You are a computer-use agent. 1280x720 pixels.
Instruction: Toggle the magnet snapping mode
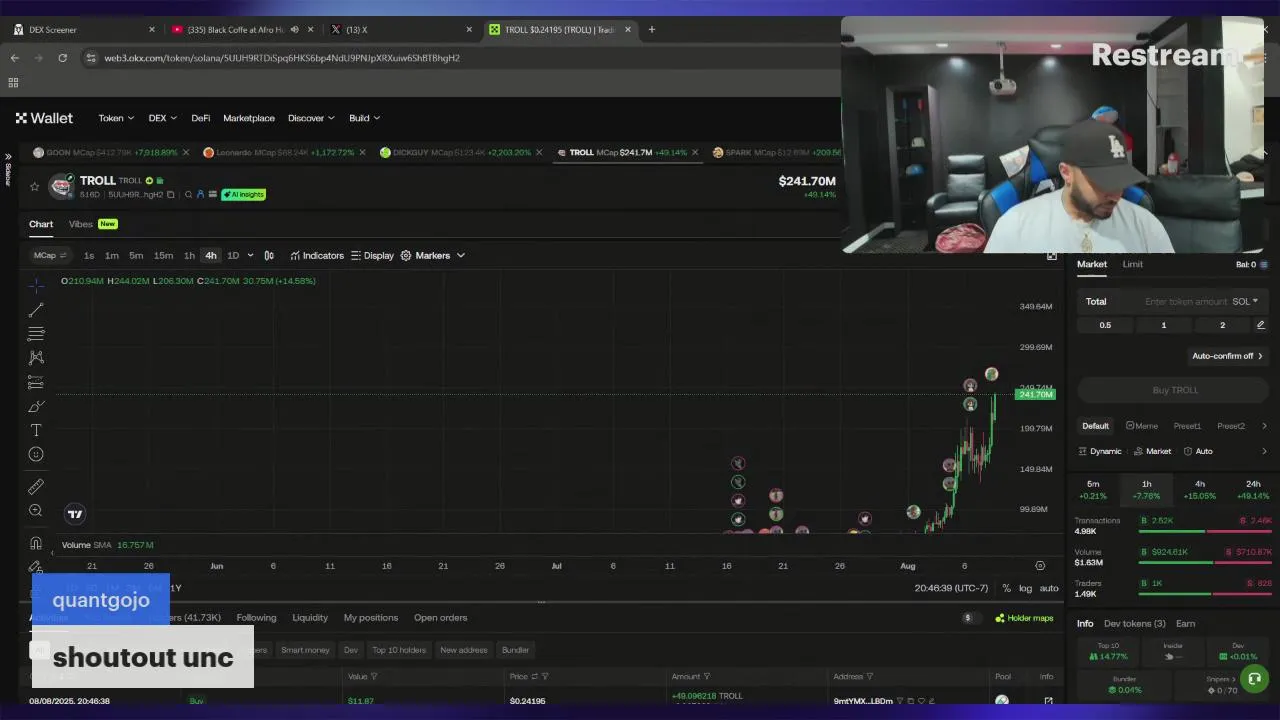click(x=36, y=544)
